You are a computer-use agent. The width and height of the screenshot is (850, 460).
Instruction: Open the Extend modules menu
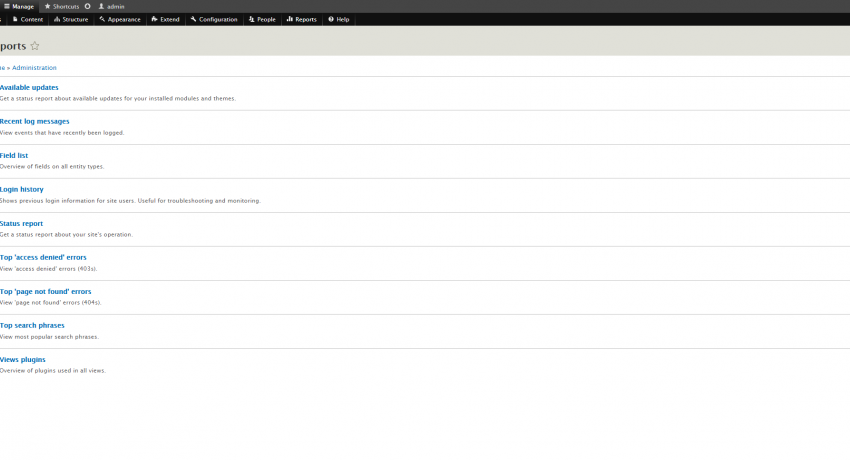[165, 20]
